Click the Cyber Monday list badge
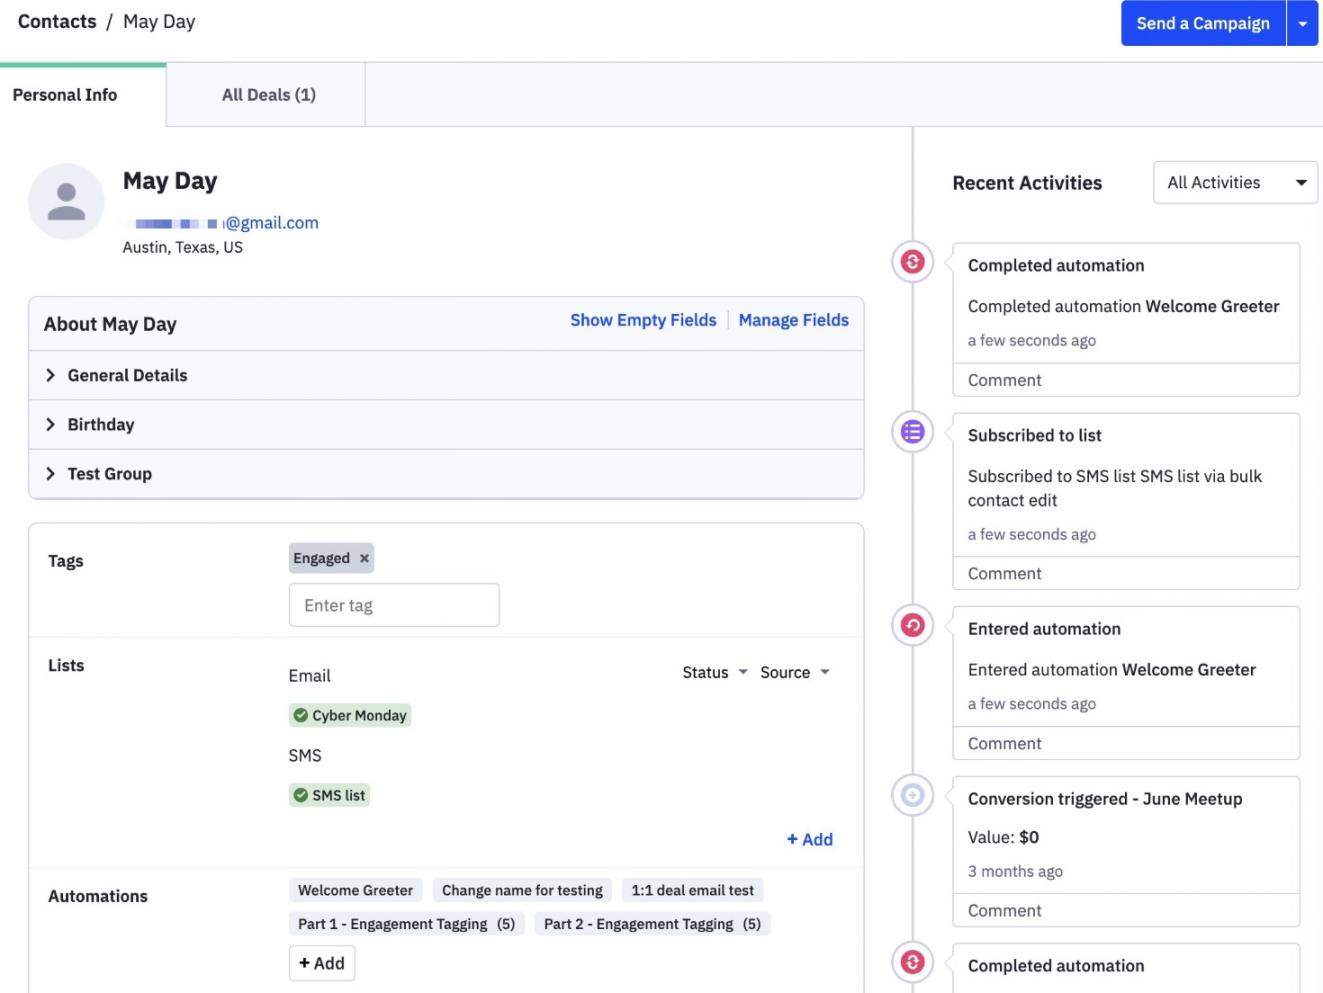The image size is (1323, 993). (350, 715)
